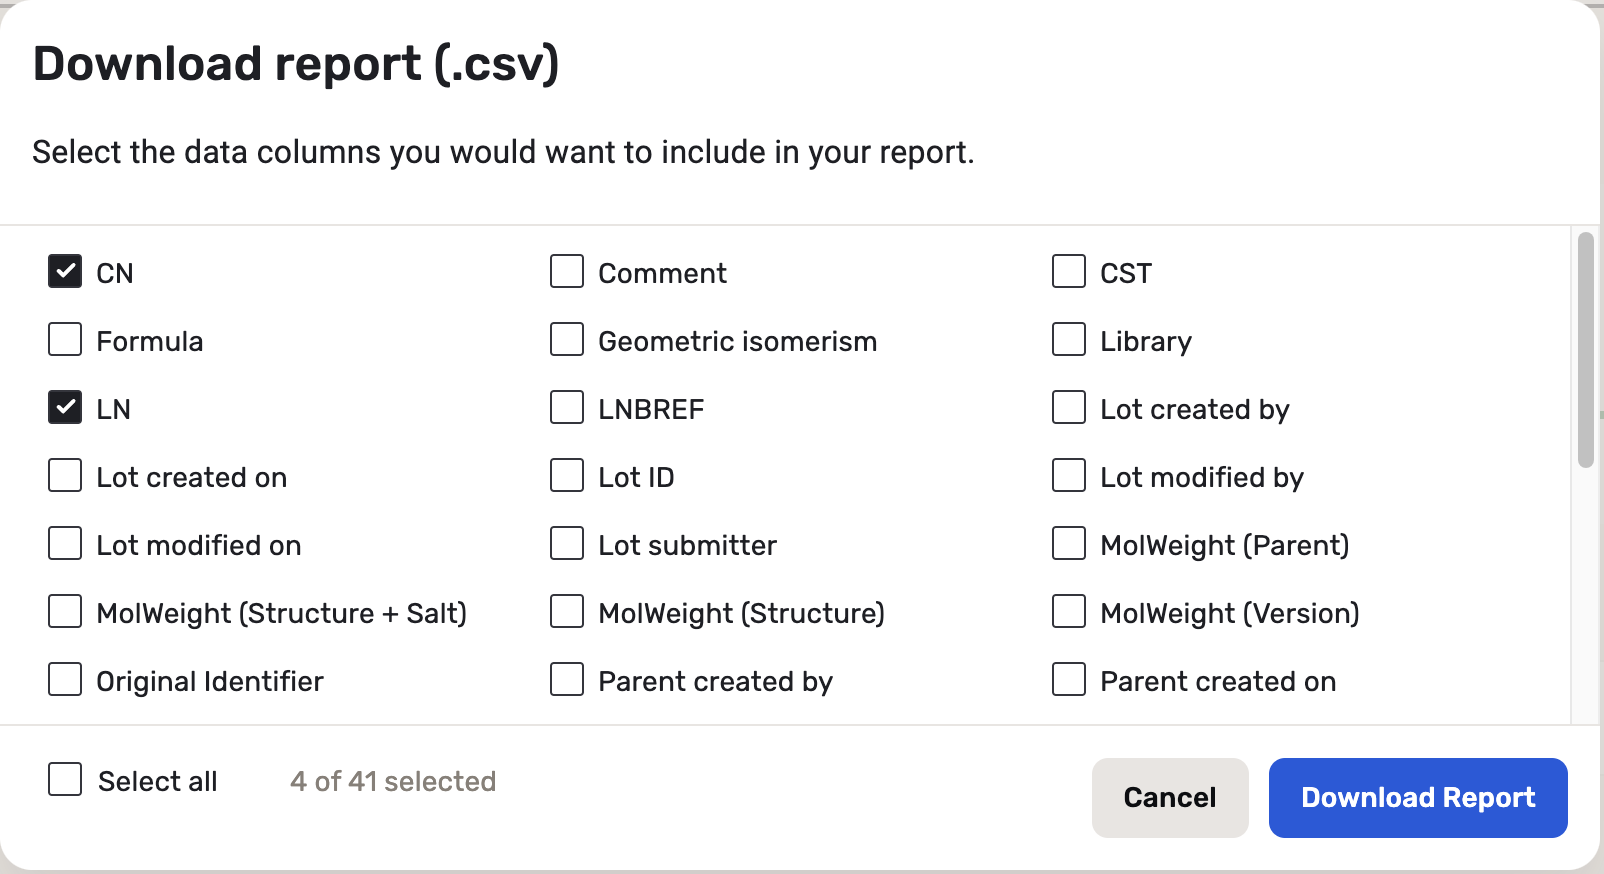This screenshot has width=1604, height=874.
Task: Click the Download Report button
Action: pos(1417,797)
